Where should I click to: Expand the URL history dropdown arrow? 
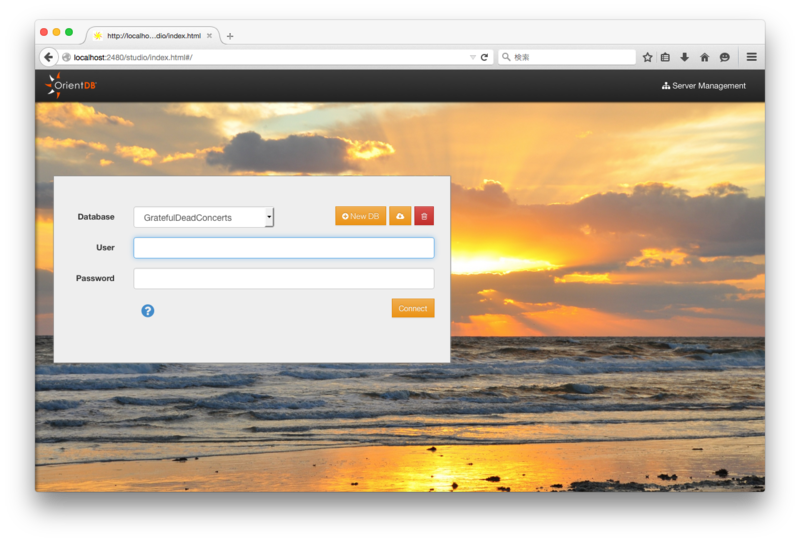pos(473,57)
